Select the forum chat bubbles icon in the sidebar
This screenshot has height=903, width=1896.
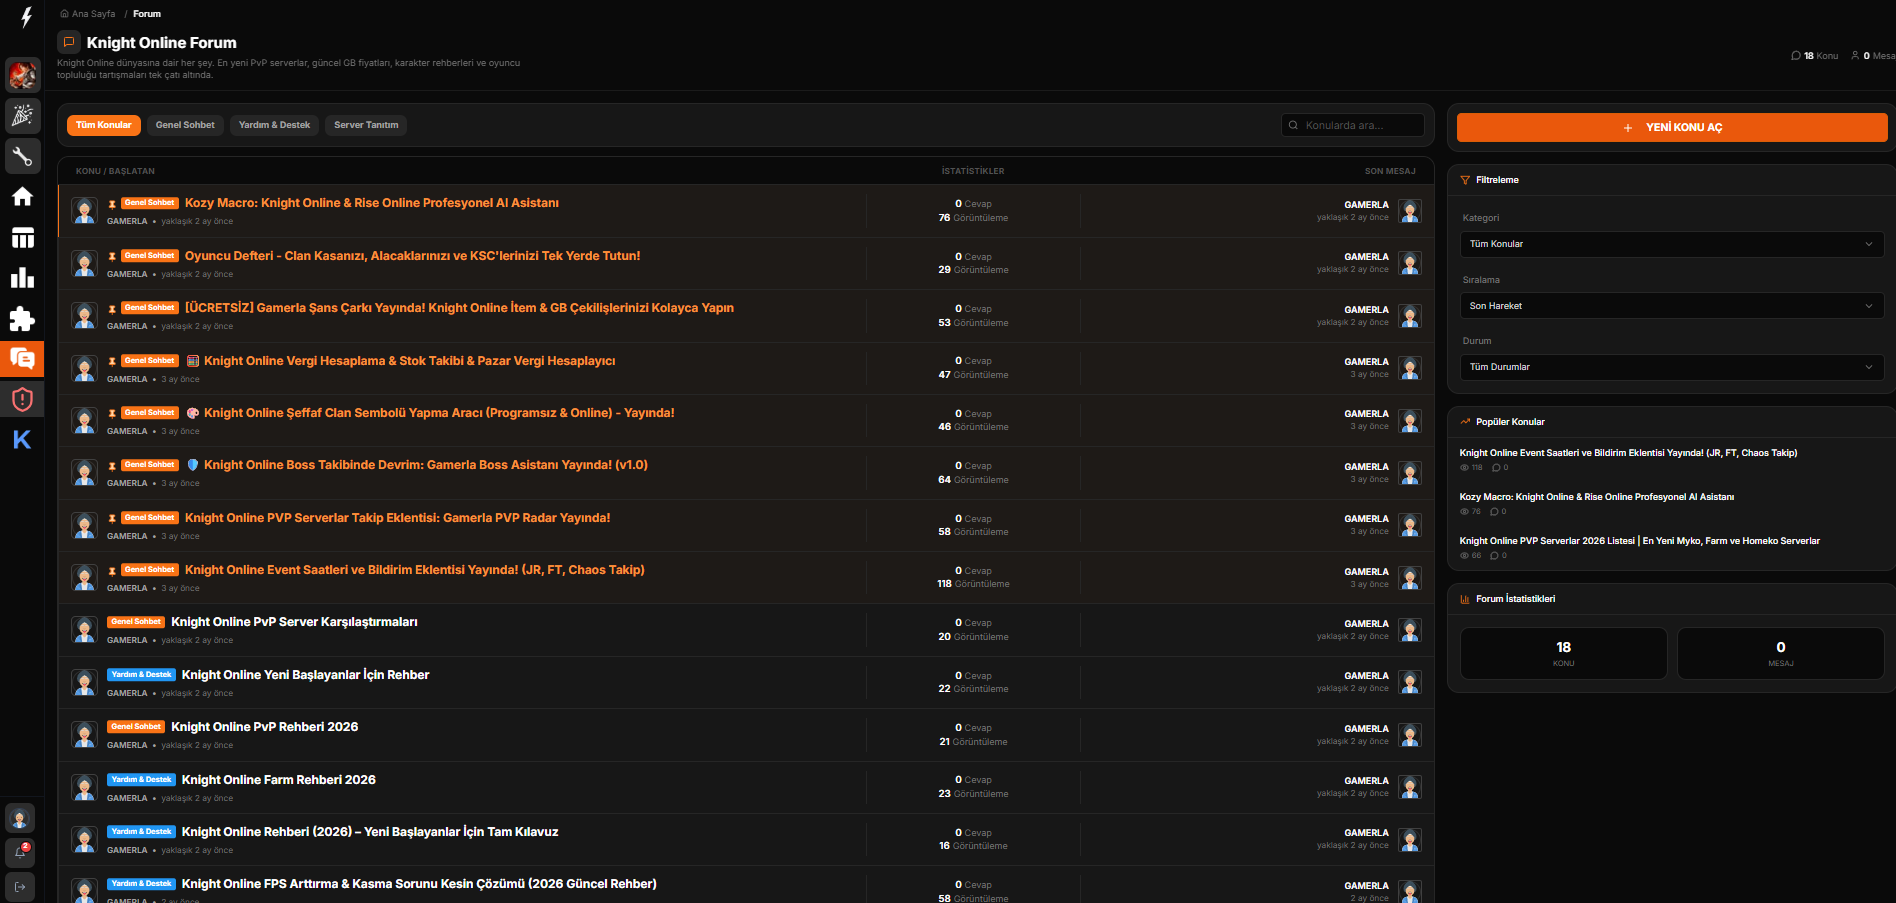point(22,359)
